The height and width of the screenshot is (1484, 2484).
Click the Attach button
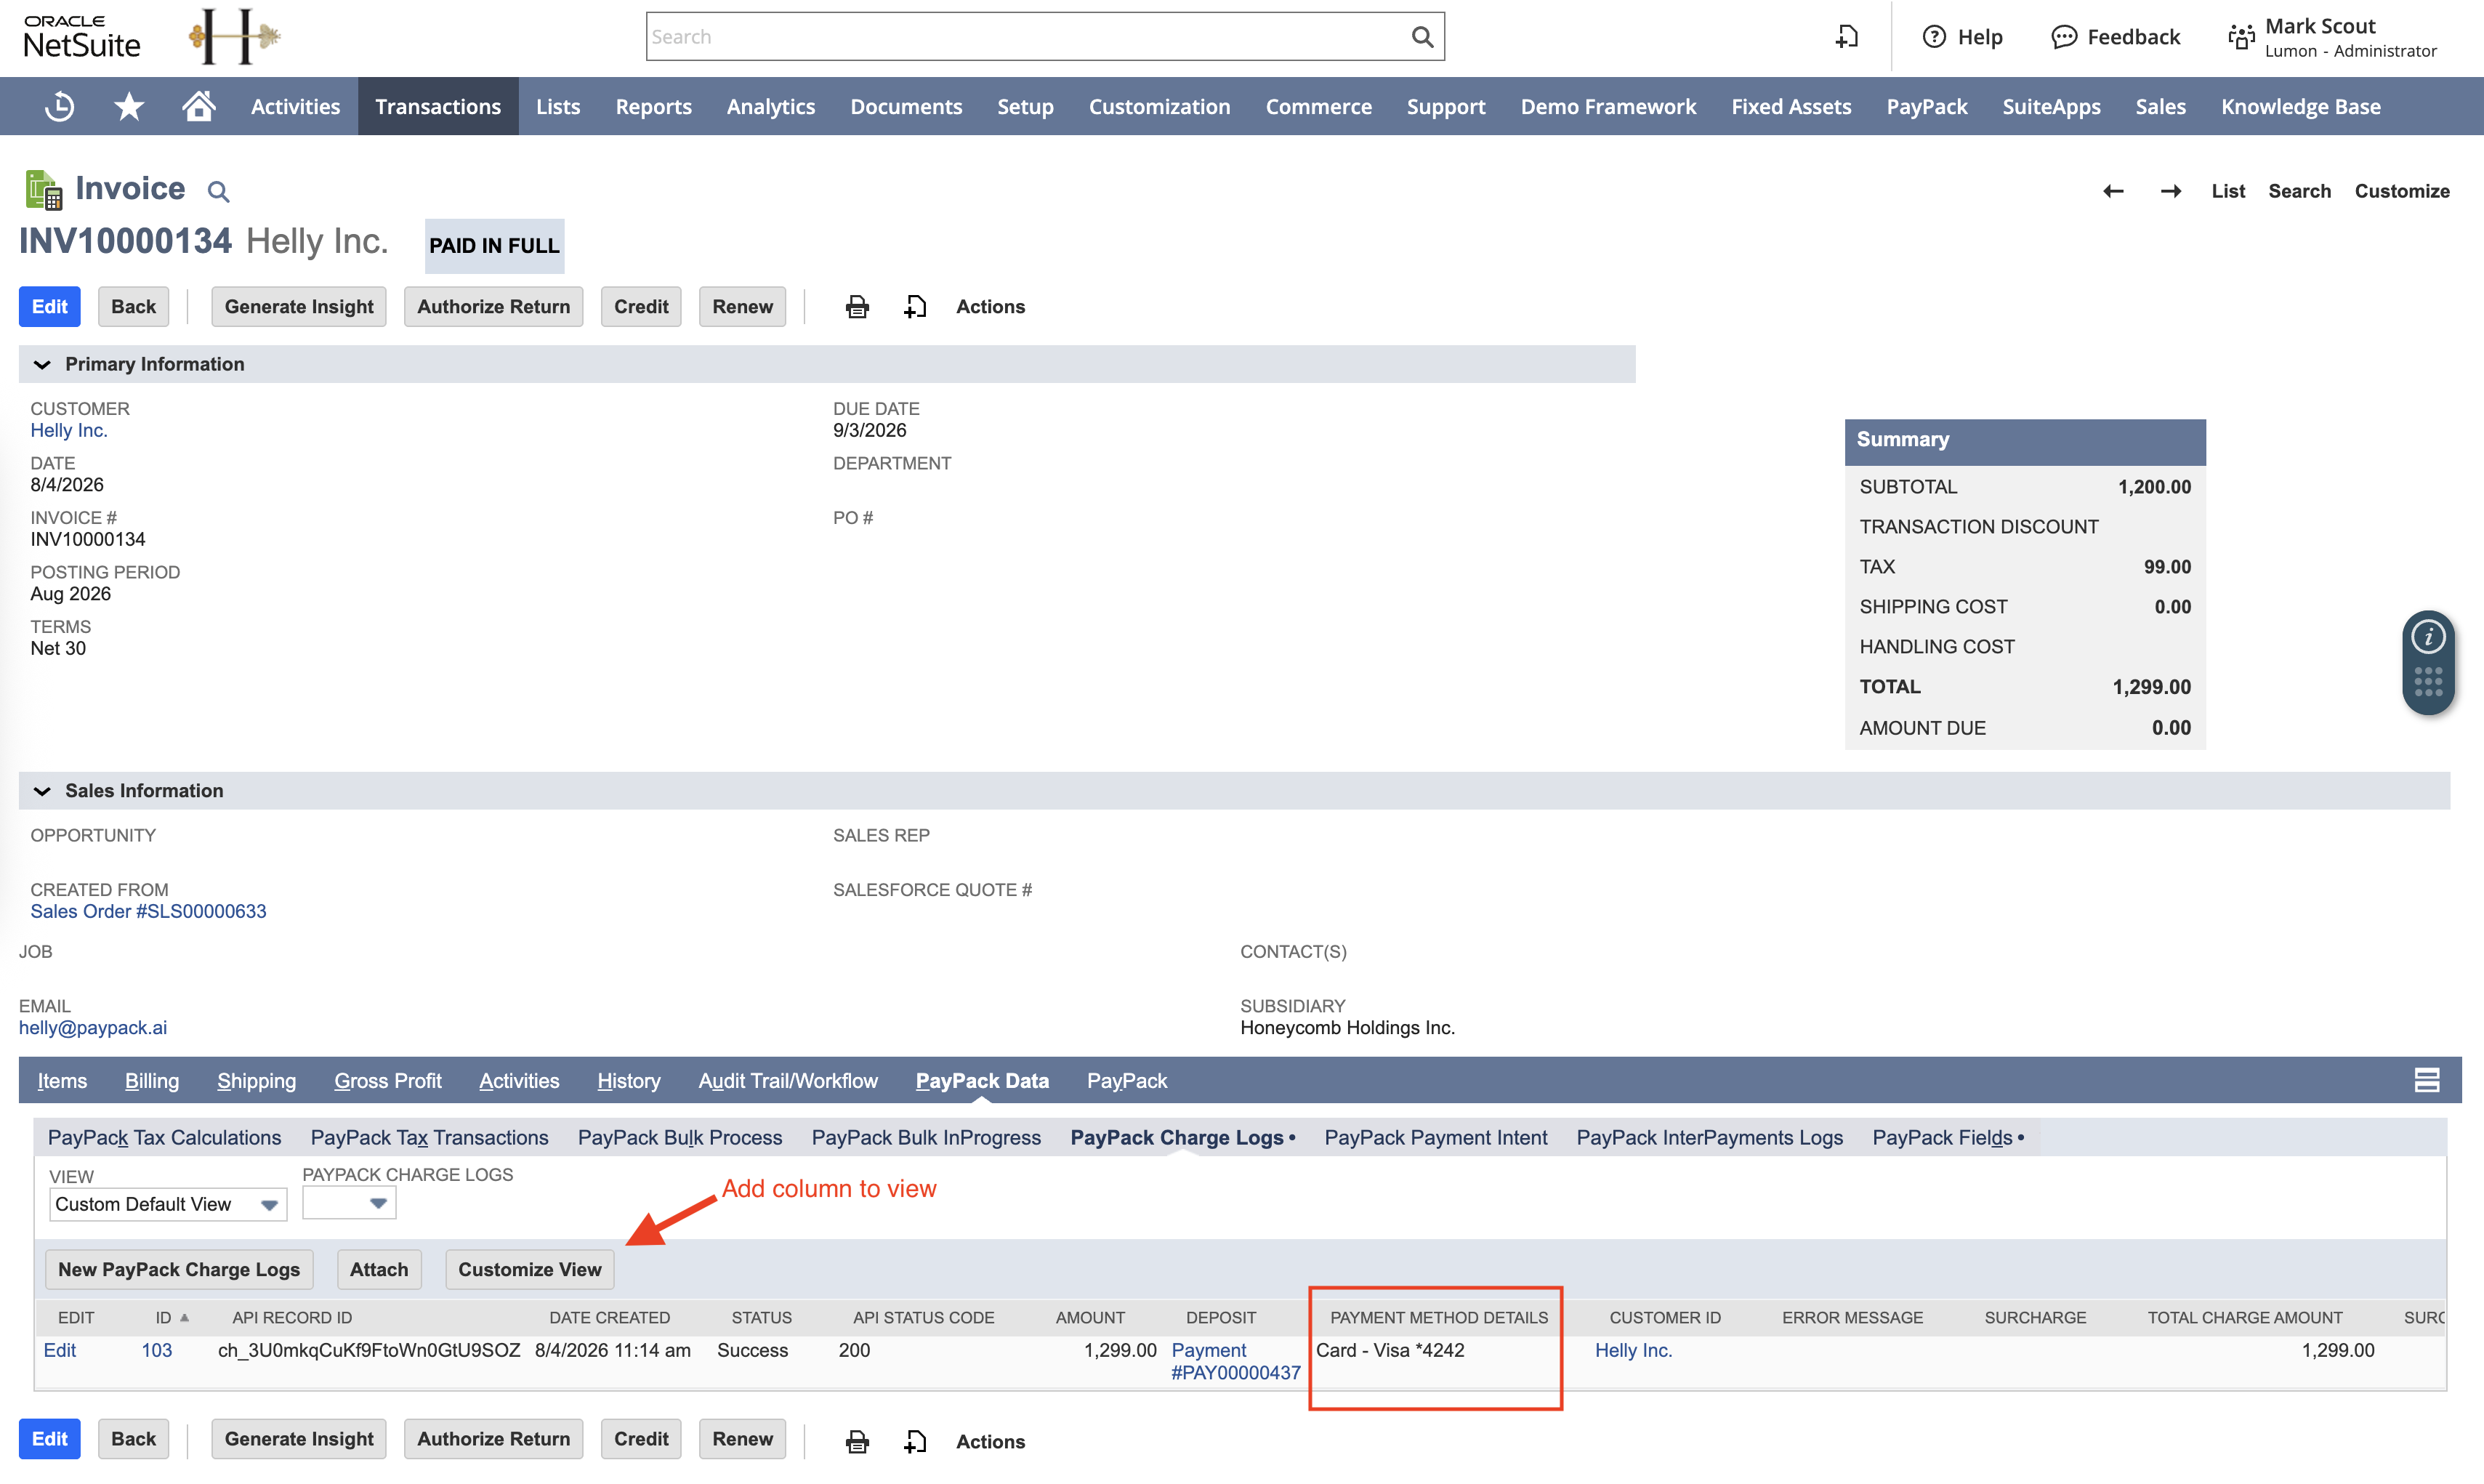[x=379, y=1269]
